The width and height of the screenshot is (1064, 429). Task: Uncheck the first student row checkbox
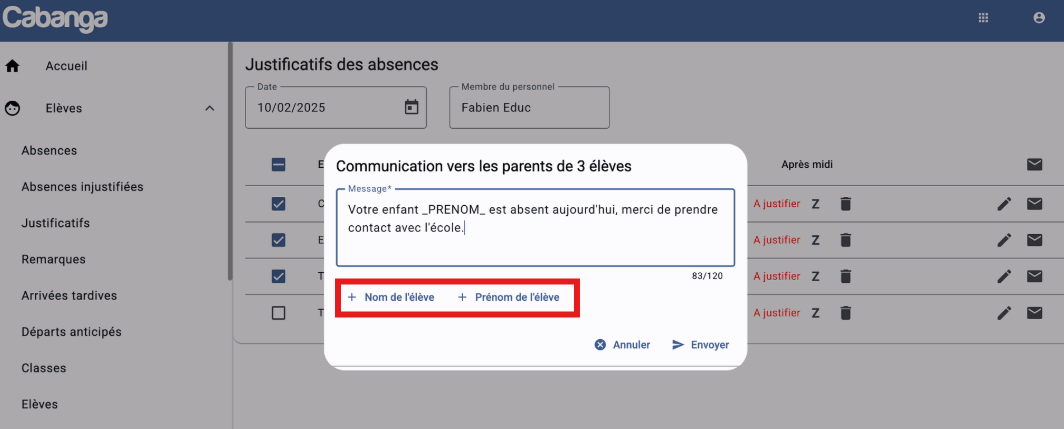tap(279, 204)
